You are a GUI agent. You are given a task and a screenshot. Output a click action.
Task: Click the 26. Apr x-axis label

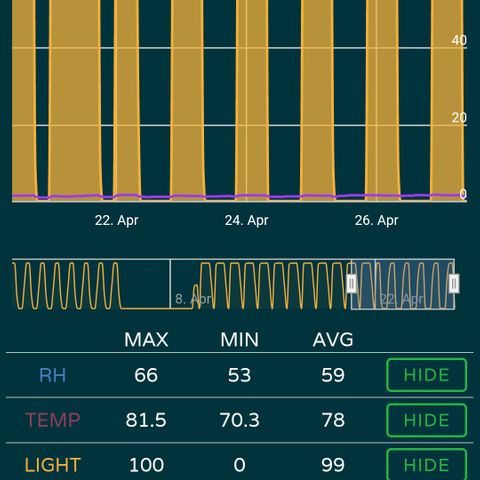click(376, 220)
